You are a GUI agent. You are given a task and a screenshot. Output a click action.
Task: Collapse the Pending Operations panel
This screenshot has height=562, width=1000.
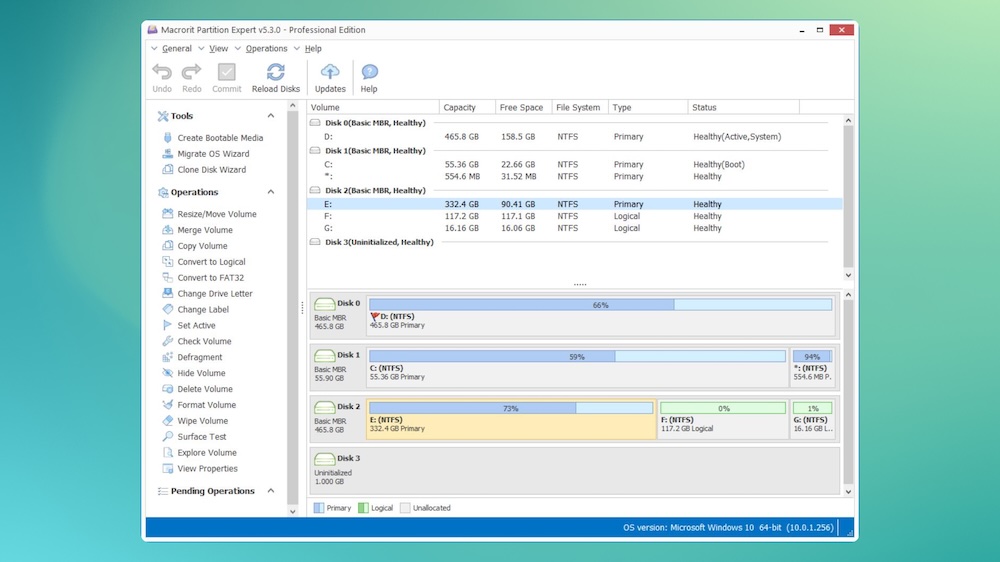tap(270, 491)
